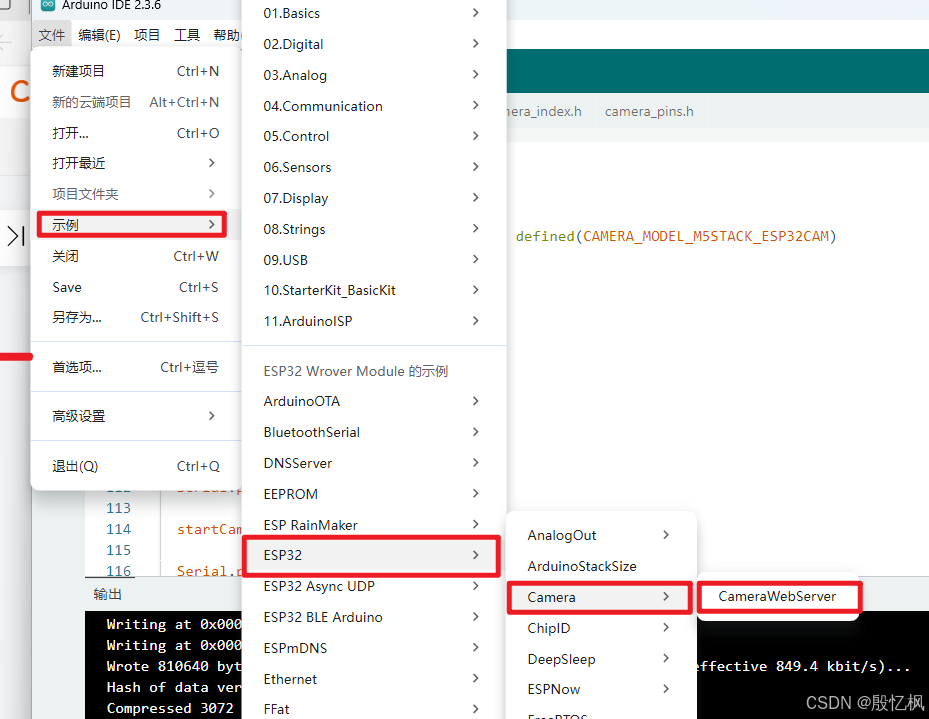This screenshot has width=929, height=719.
Task: Expand 打开最近 submenu
Action: [x=136, y=163]
